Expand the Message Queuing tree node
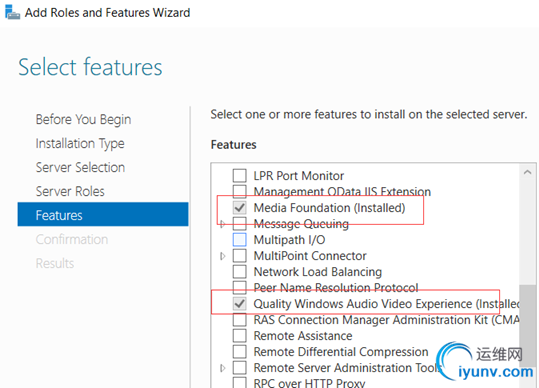The height and width of the screenshot is (388, 539). coord(222,224)
